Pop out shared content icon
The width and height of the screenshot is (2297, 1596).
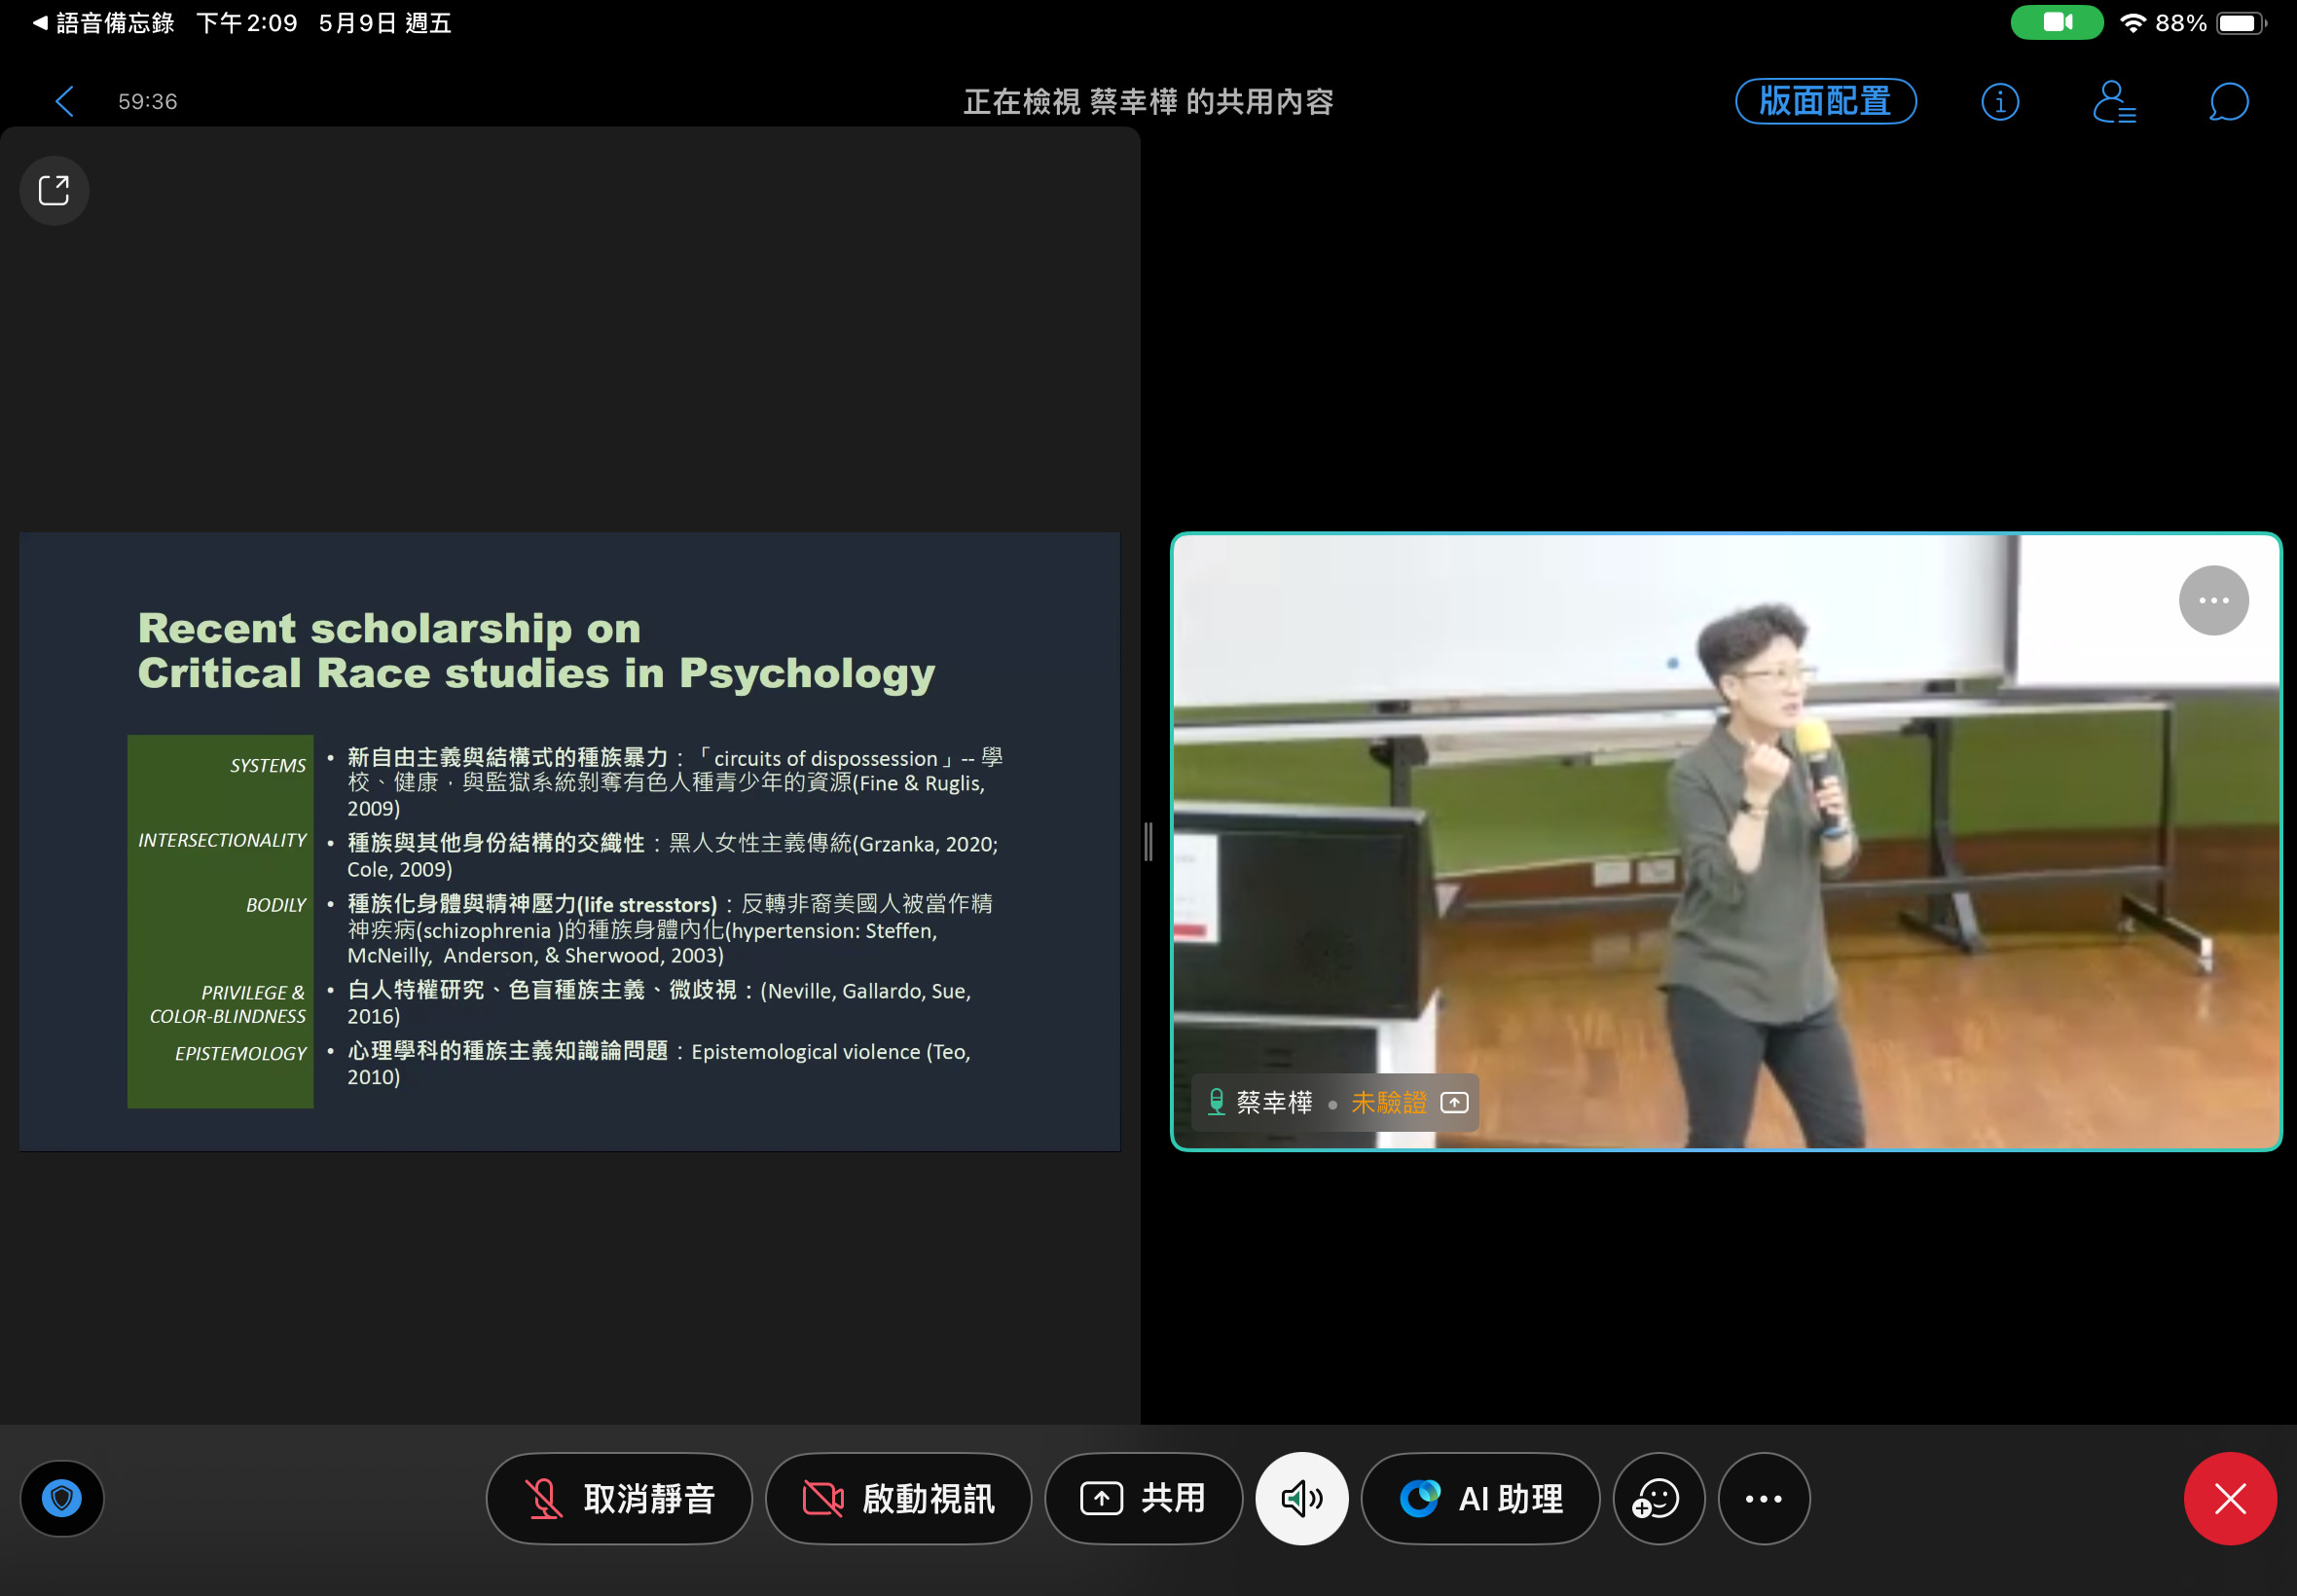point(54,190)
